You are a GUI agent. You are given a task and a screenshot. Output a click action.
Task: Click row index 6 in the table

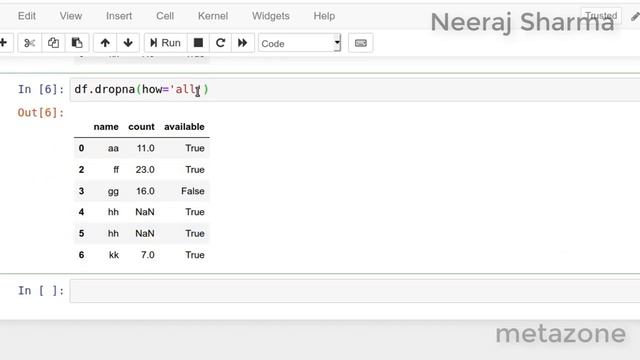(81, 255)
